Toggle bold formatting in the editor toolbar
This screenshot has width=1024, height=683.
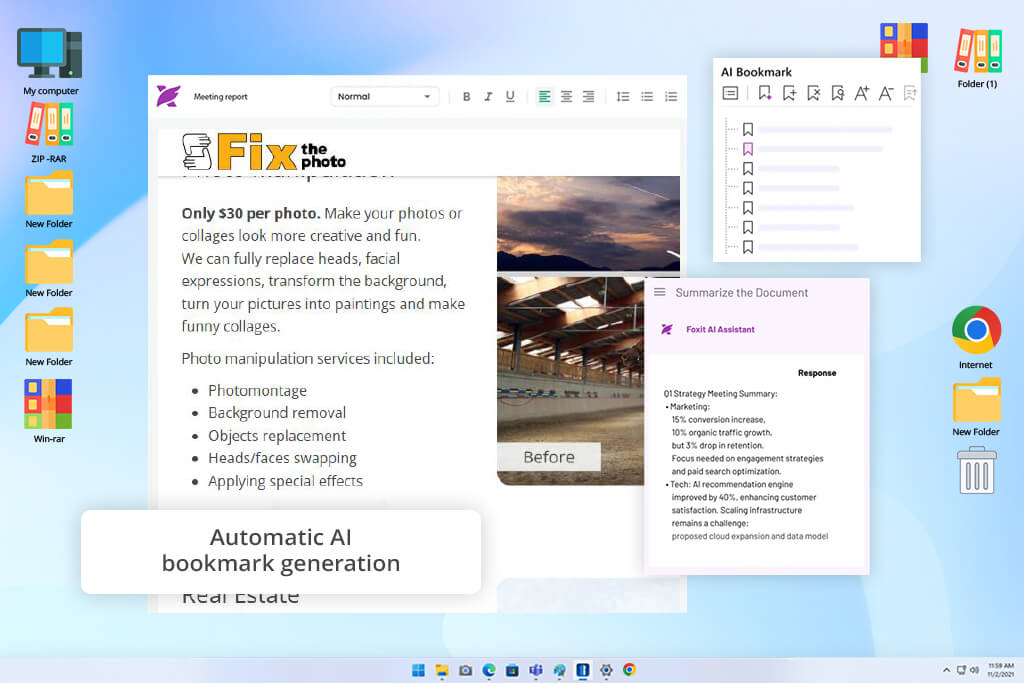(466, 97)
